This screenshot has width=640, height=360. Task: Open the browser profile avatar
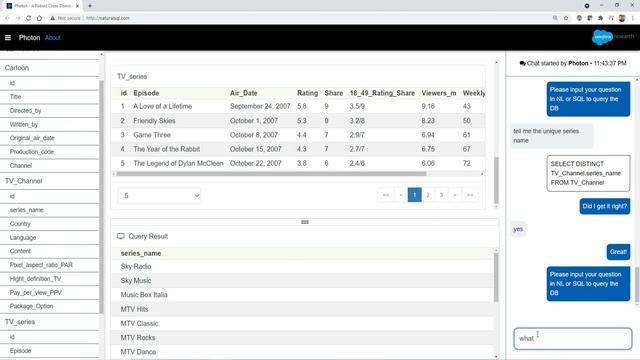(622, 18)
